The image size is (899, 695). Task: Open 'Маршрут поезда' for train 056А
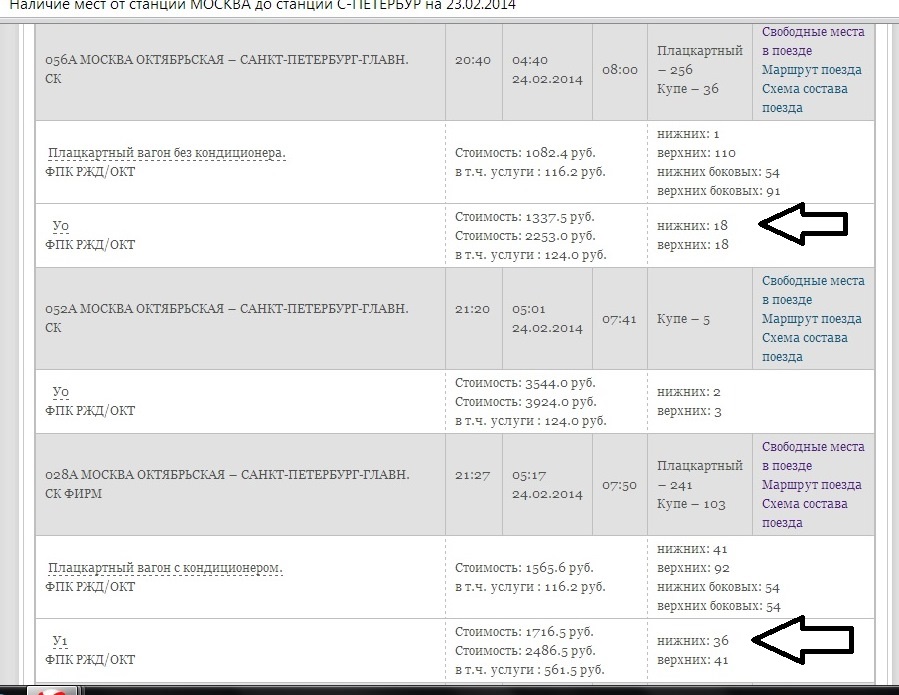(x=811, y=70)
